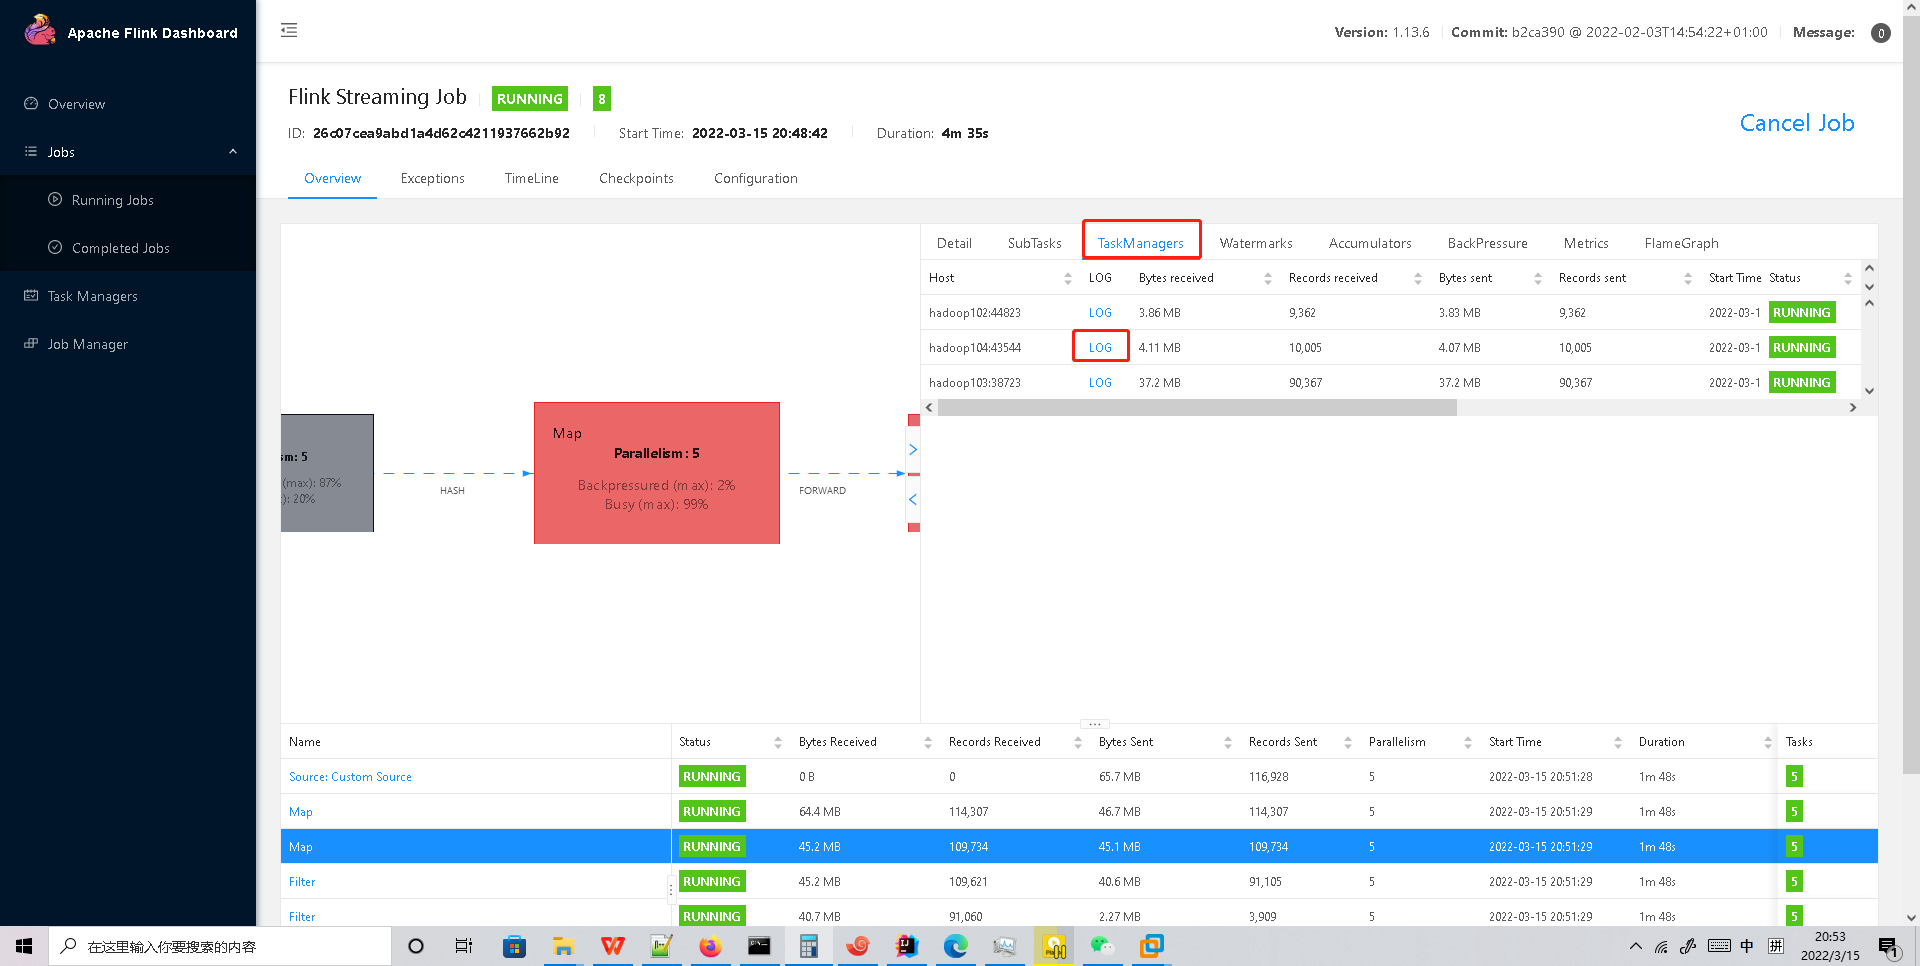Open the TaskManagers tab
The image size is (1920, 966).
point(1140,243)
